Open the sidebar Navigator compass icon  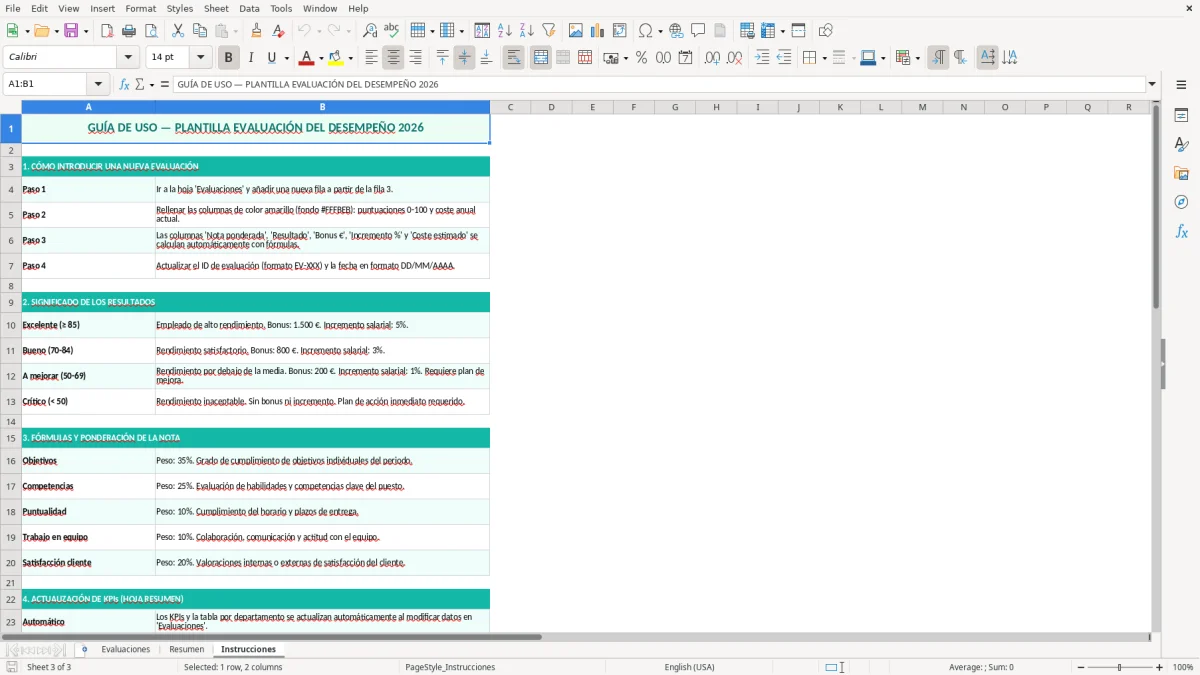(1181, 202)
